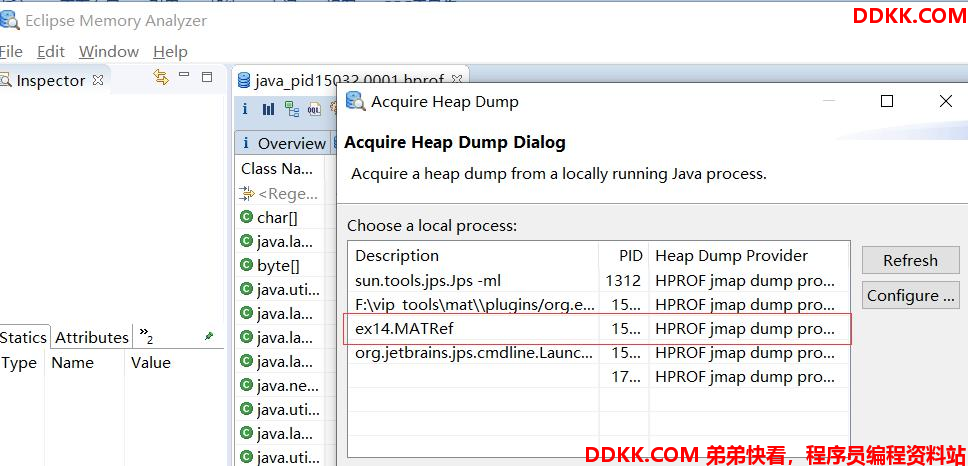Click the Inspector tab magnifier icon
The image size is (968, 466).
pyautogui.click(x=6, y=80)
